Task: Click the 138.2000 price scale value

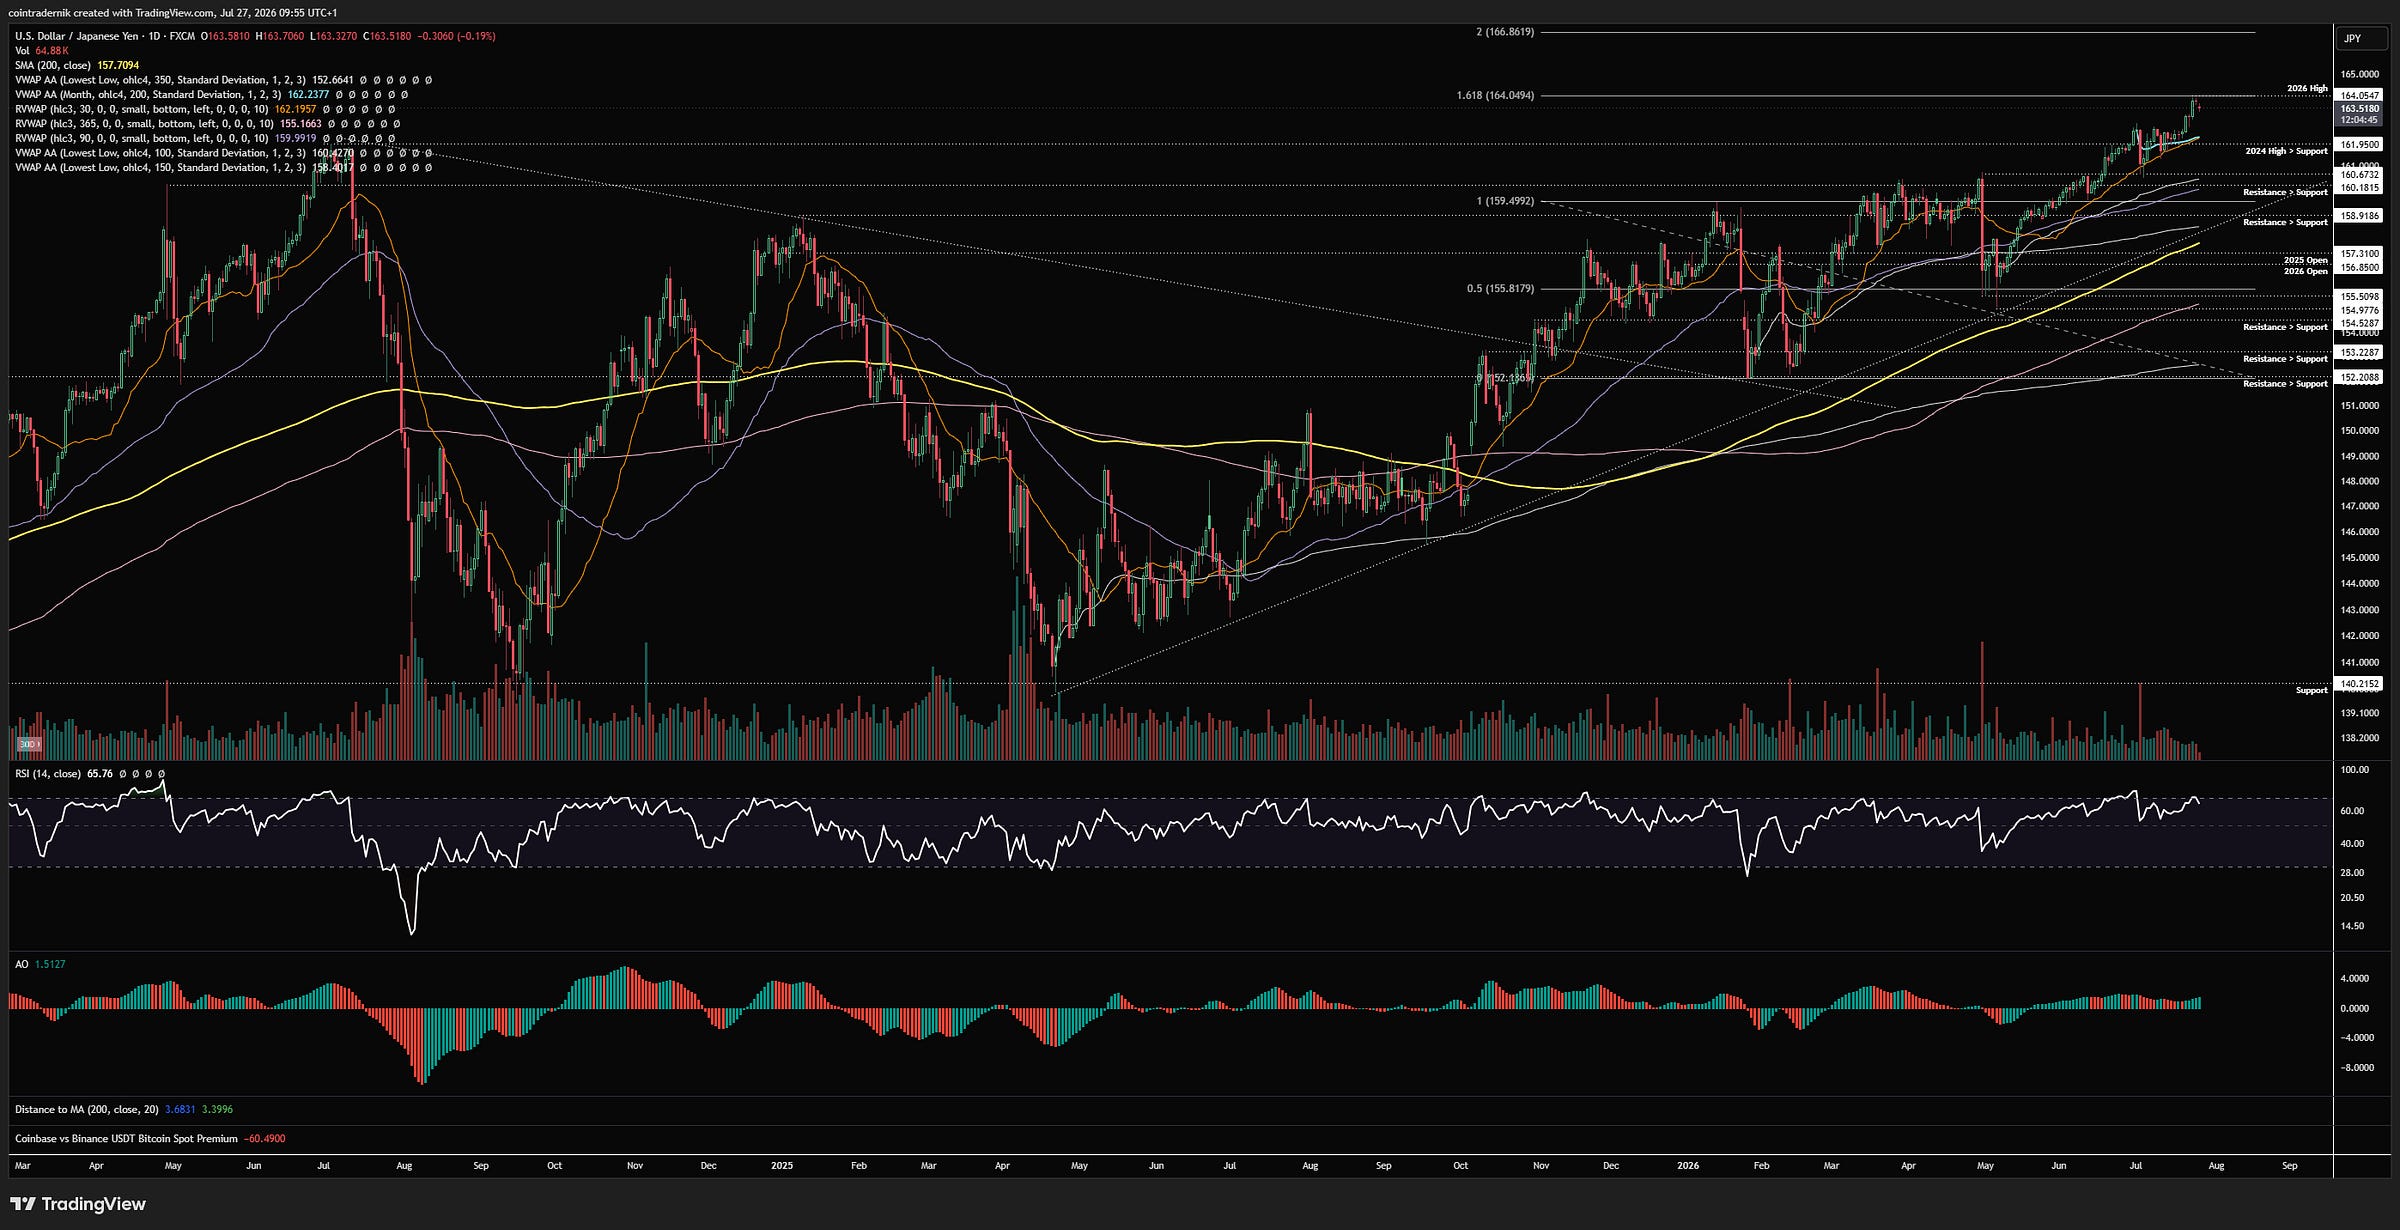Action: coord(2360,738)
